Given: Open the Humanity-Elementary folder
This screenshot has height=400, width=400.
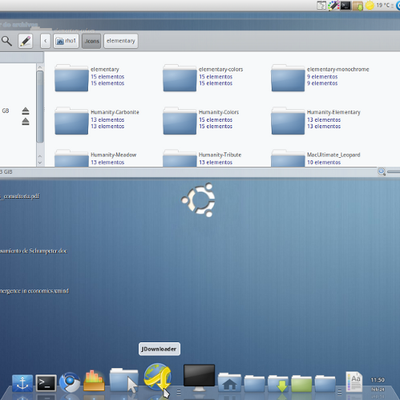Looking at the screenshot, I should [288, 121].
